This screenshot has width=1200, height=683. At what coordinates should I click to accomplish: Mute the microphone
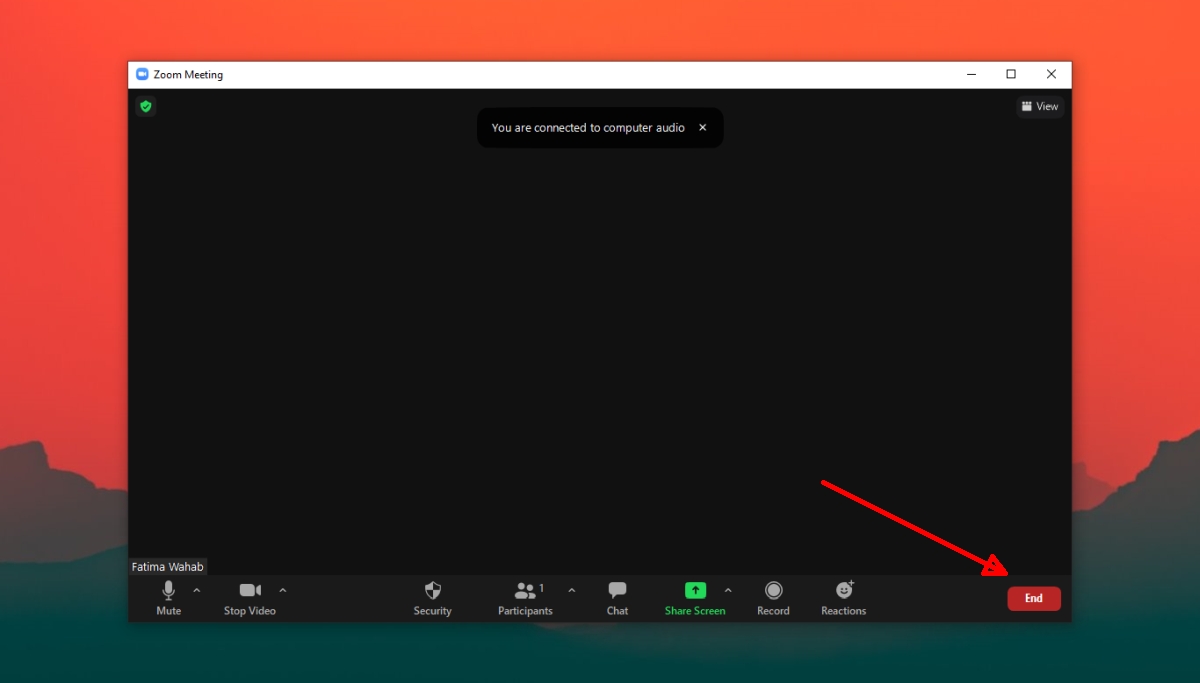169,598
